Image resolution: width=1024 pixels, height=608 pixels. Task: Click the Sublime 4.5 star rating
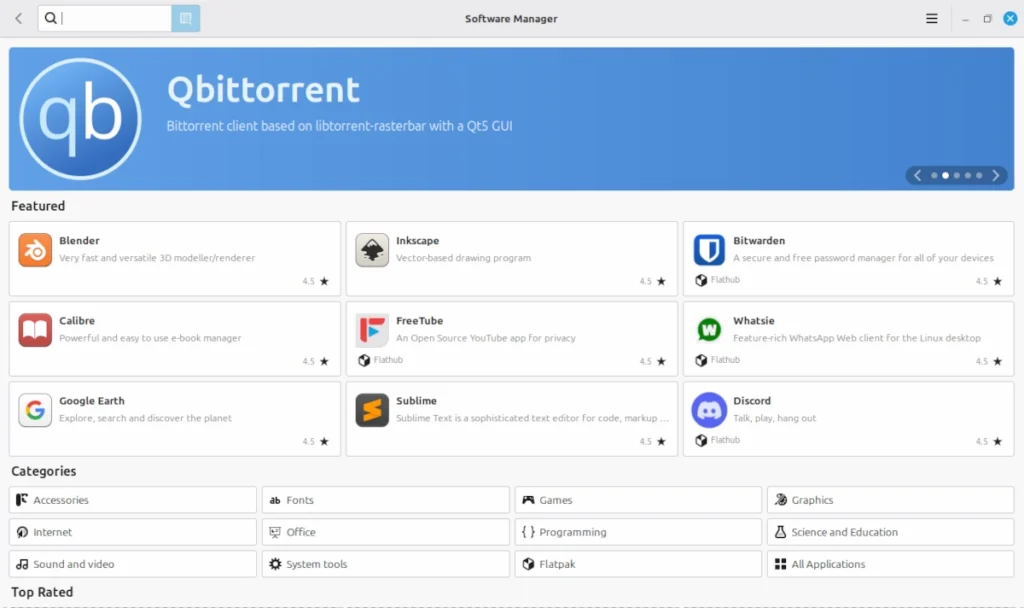click(x=652, y=441)
